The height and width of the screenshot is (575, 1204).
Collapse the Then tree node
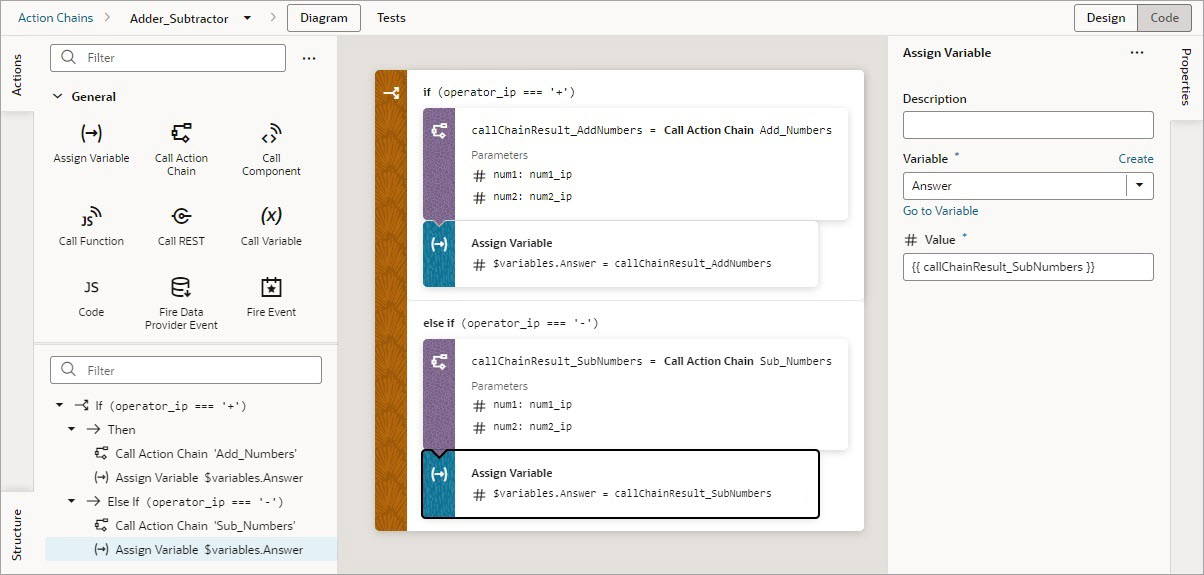72,430
